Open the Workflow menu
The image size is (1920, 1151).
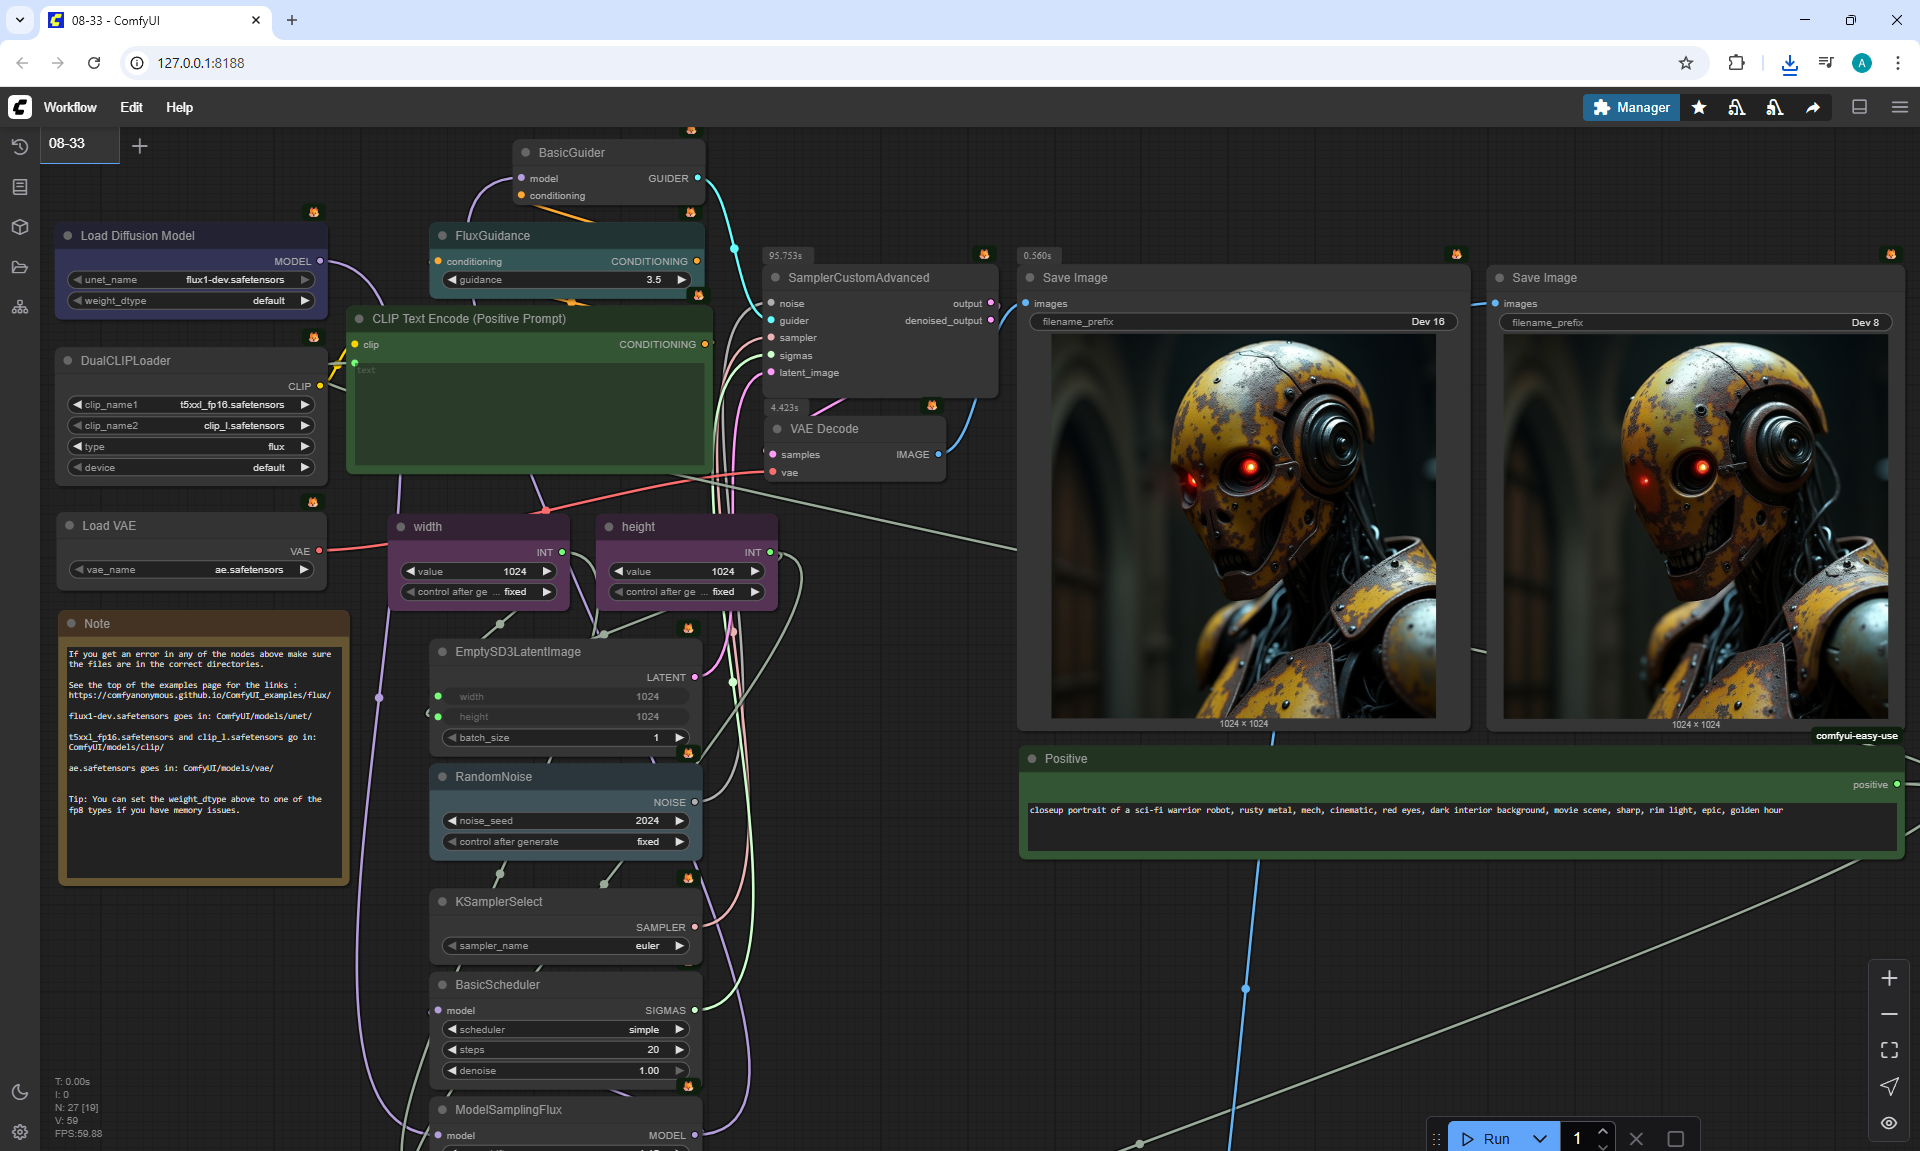[70, 107]
